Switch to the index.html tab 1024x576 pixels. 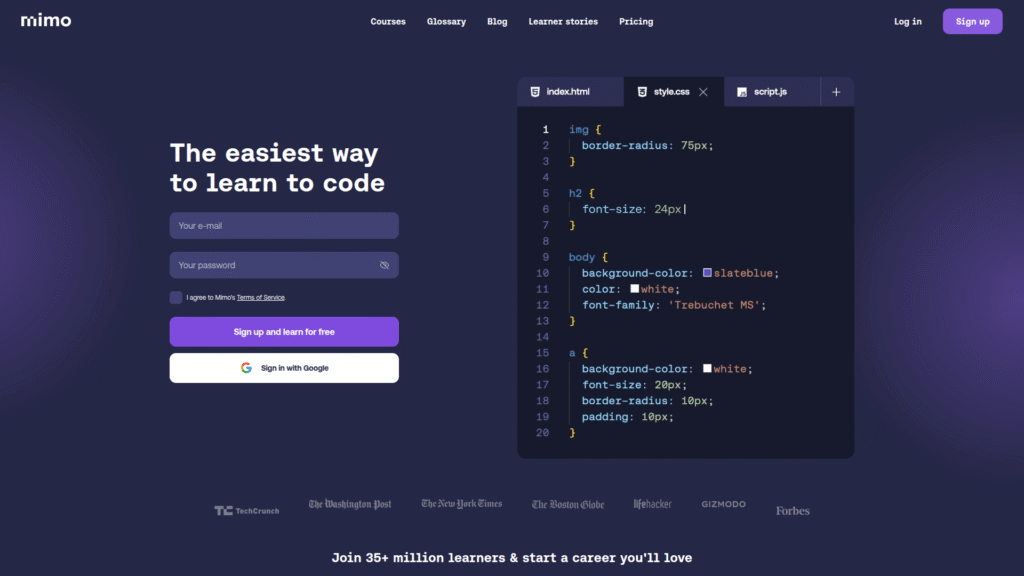point(570,91)
